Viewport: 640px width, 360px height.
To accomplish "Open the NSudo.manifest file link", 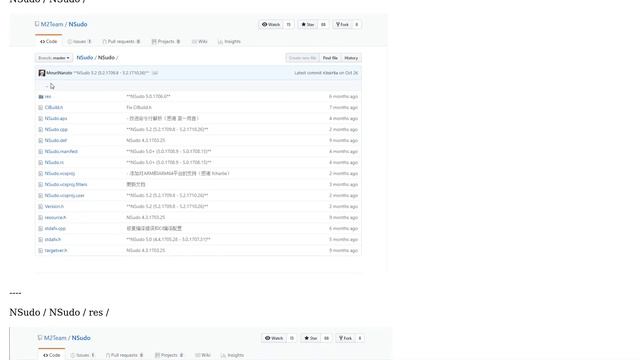I will click(61, 152).
